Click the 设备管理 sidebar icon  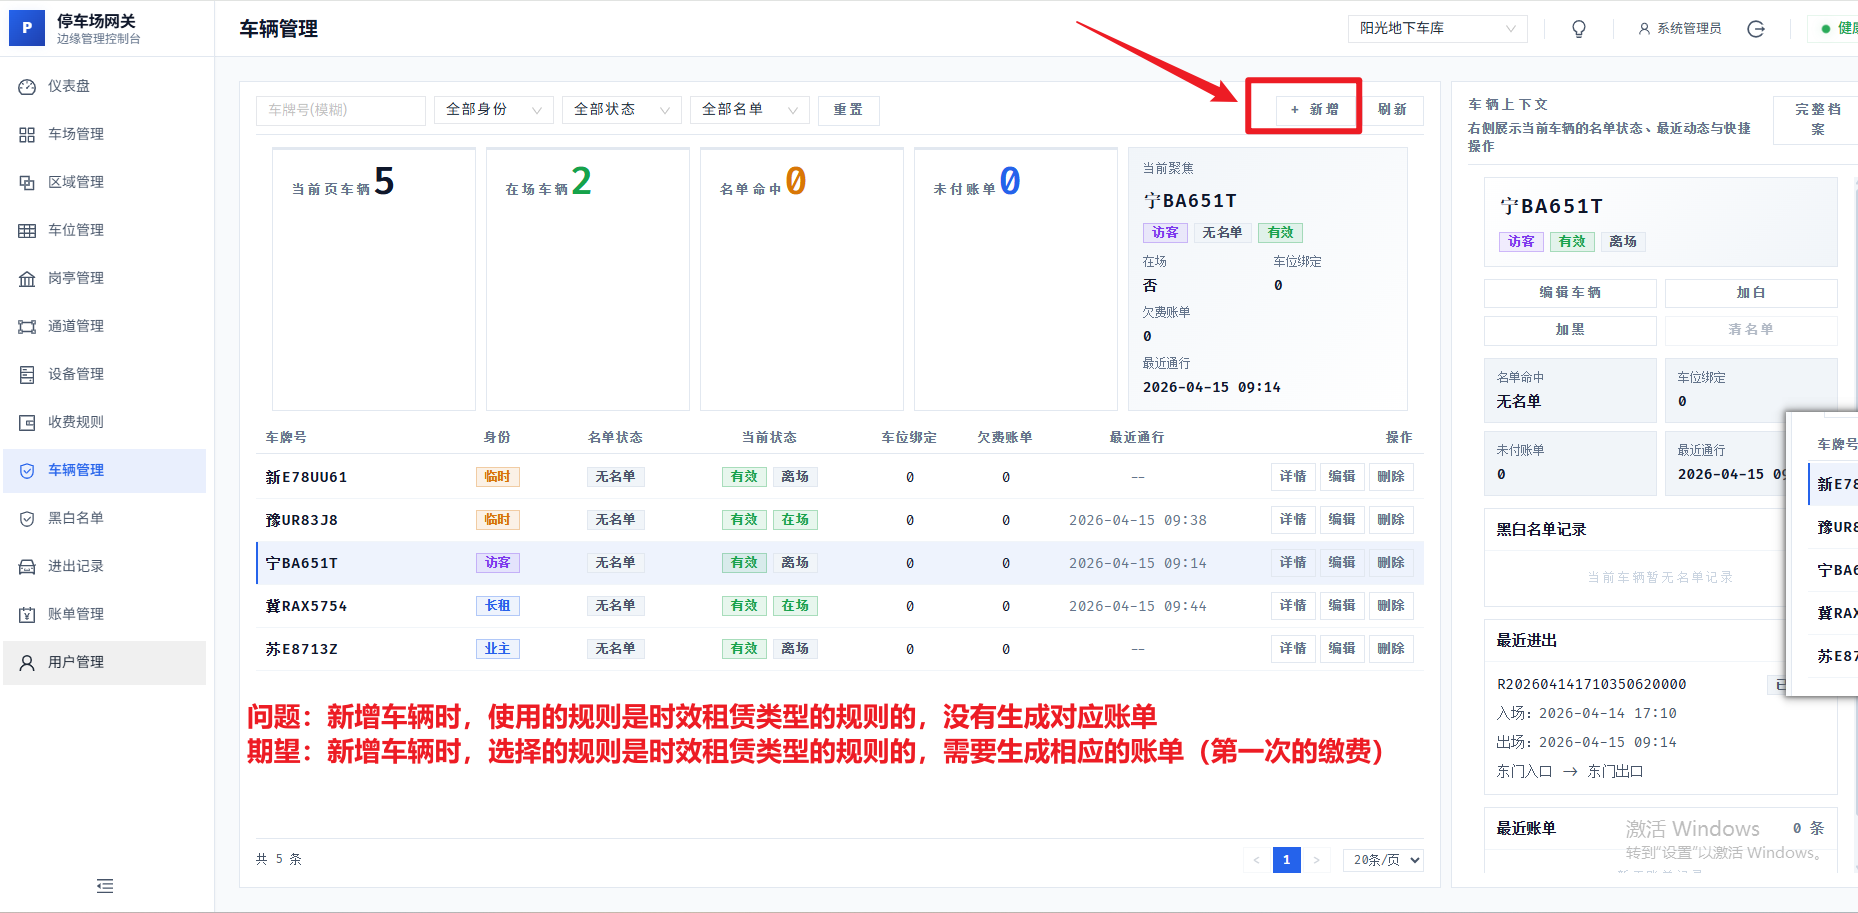tap(27, 375)
